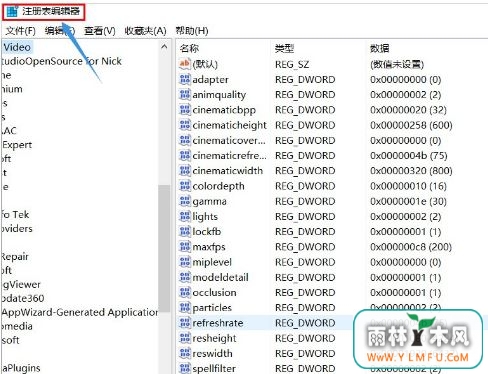
Task: Click the adapter DWORD value icon
Action: coord(185,79)
